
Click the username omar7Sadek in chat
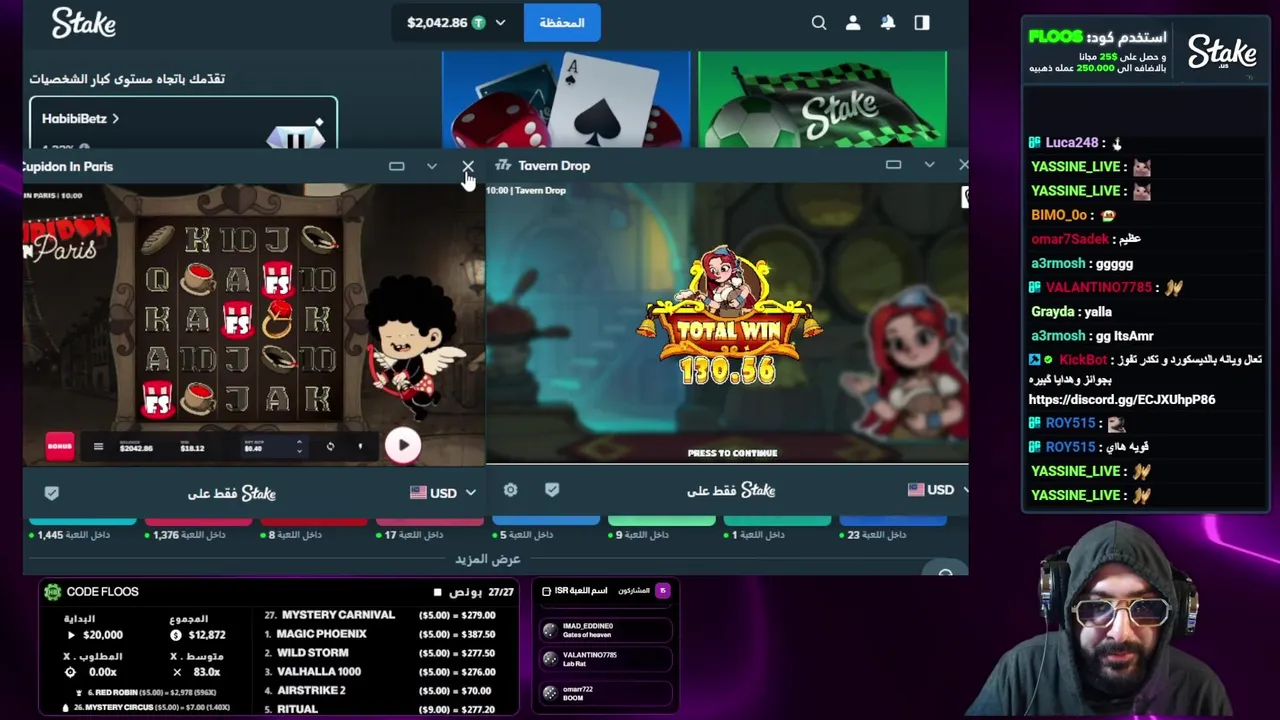click(x=1070, y=239)
